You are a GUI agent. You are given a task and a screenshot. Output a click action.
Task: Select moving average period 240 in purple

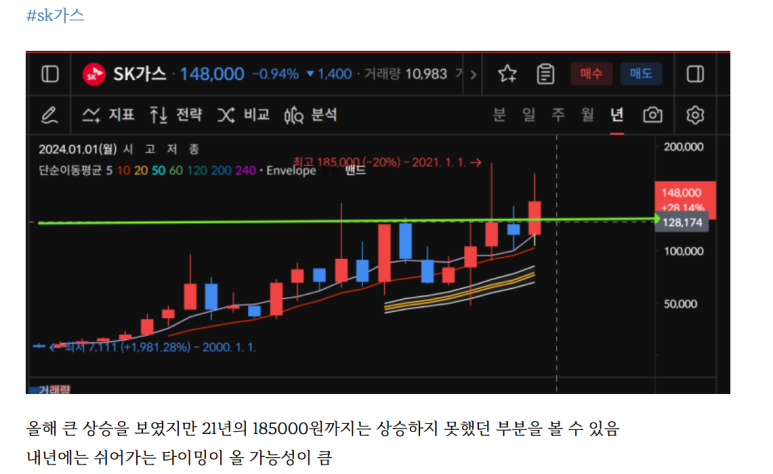(246, 171)
